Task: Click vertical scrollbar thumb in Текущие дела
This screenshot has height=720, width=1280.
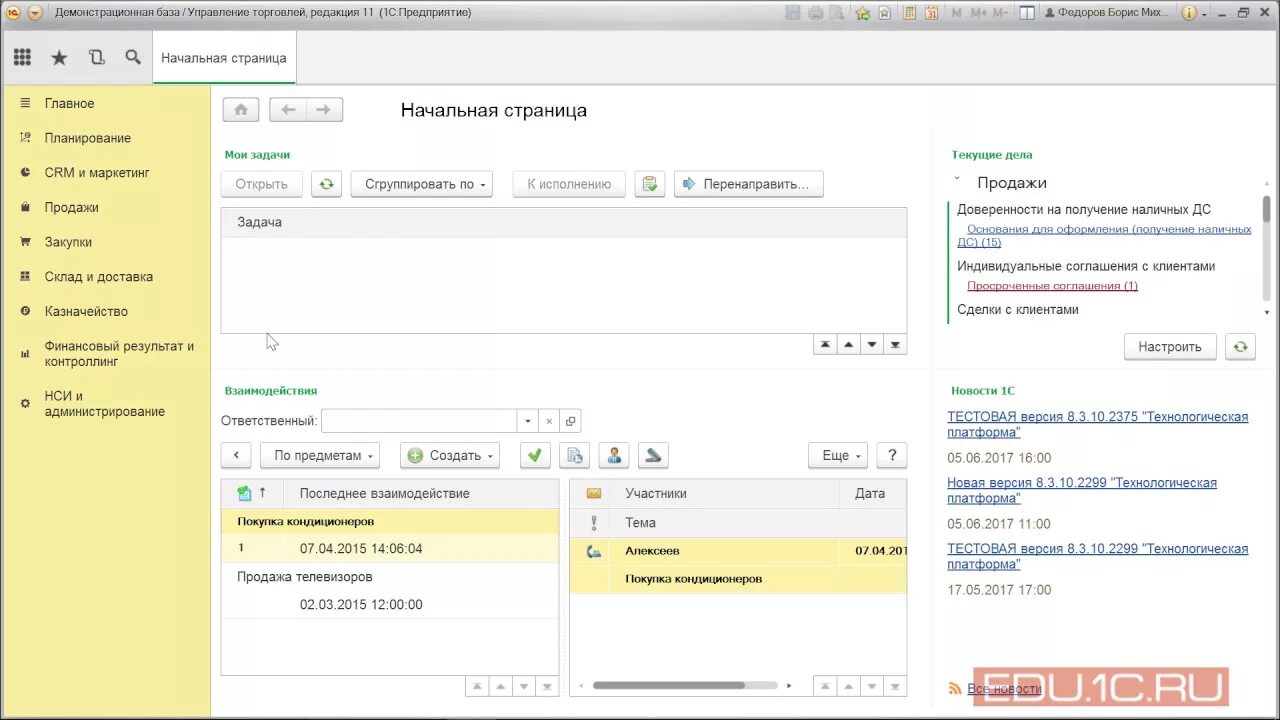Action: (1266, 208)
